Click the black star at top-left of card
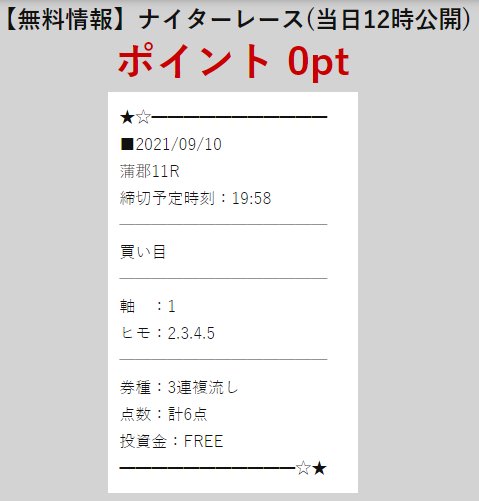Screen dimensions: 479x501 127,118
